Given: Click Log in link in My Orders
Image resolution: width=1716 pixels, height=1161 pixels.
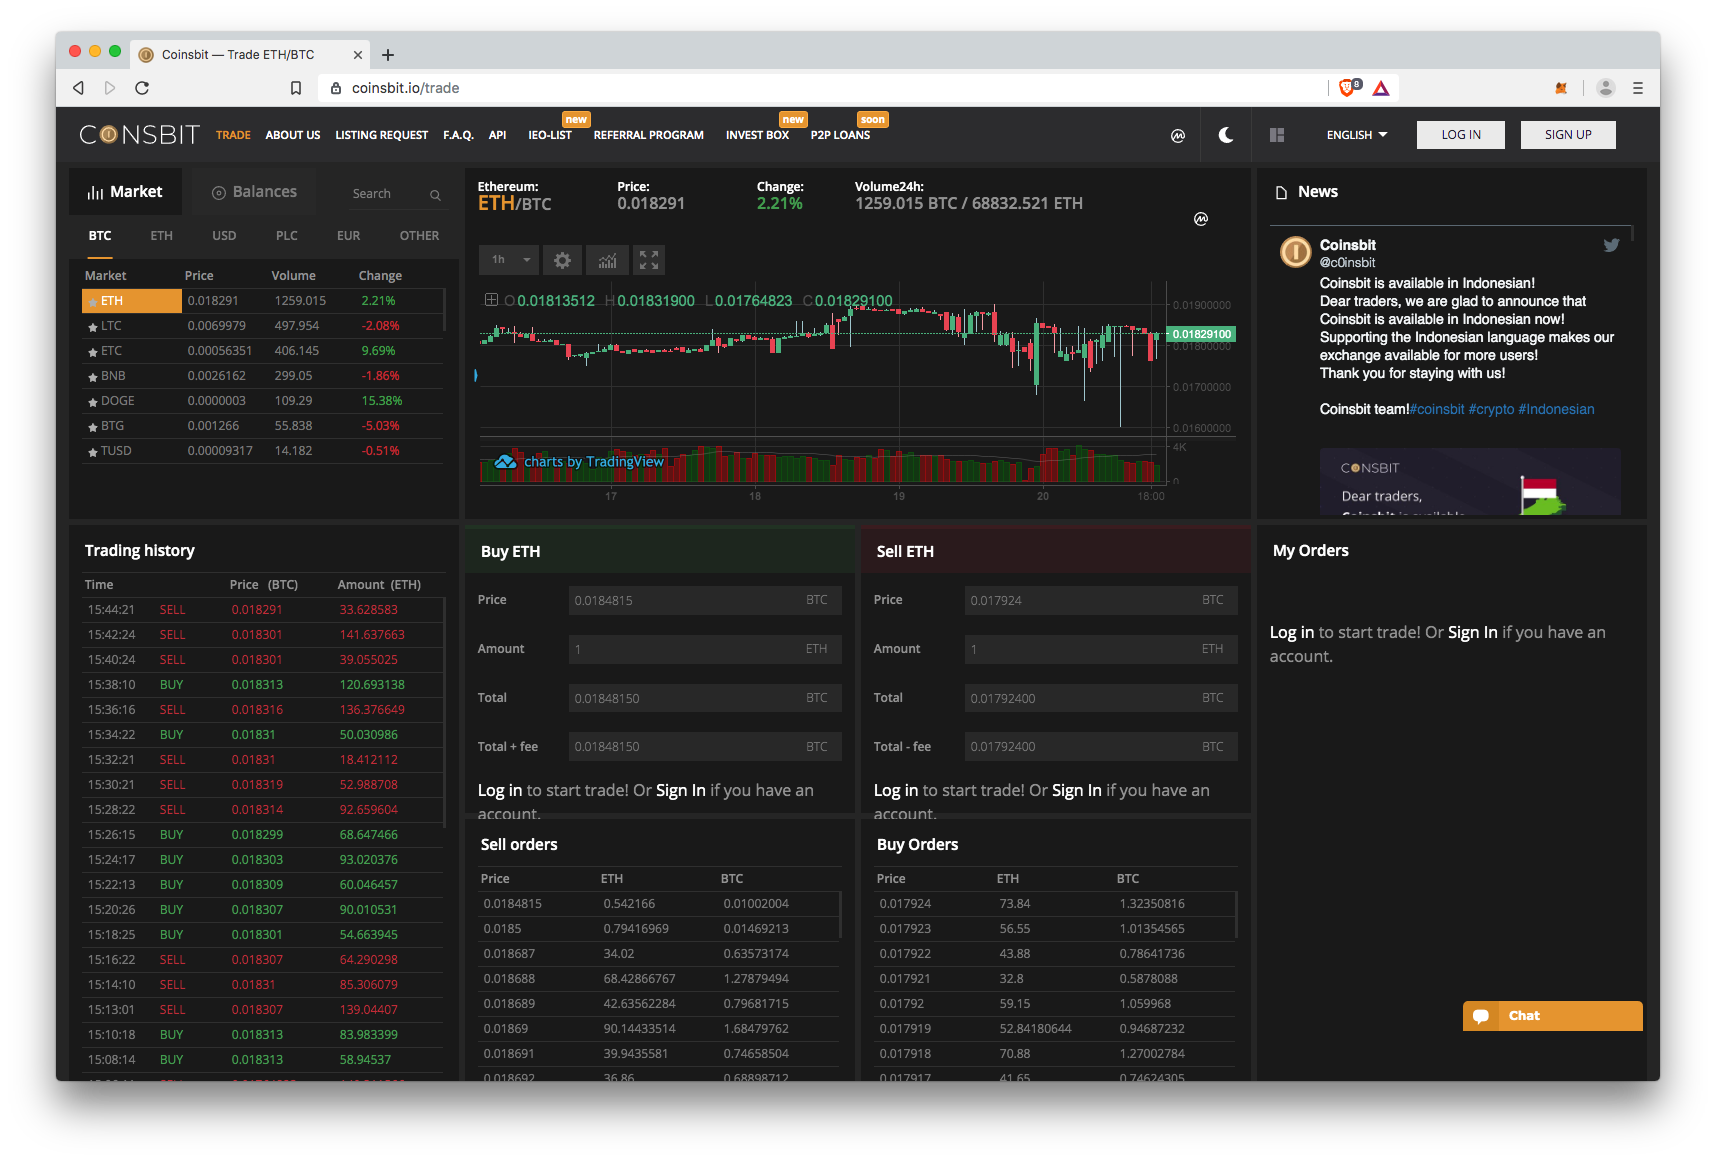Looking at the screenshot, I should tap(1292, 632).
